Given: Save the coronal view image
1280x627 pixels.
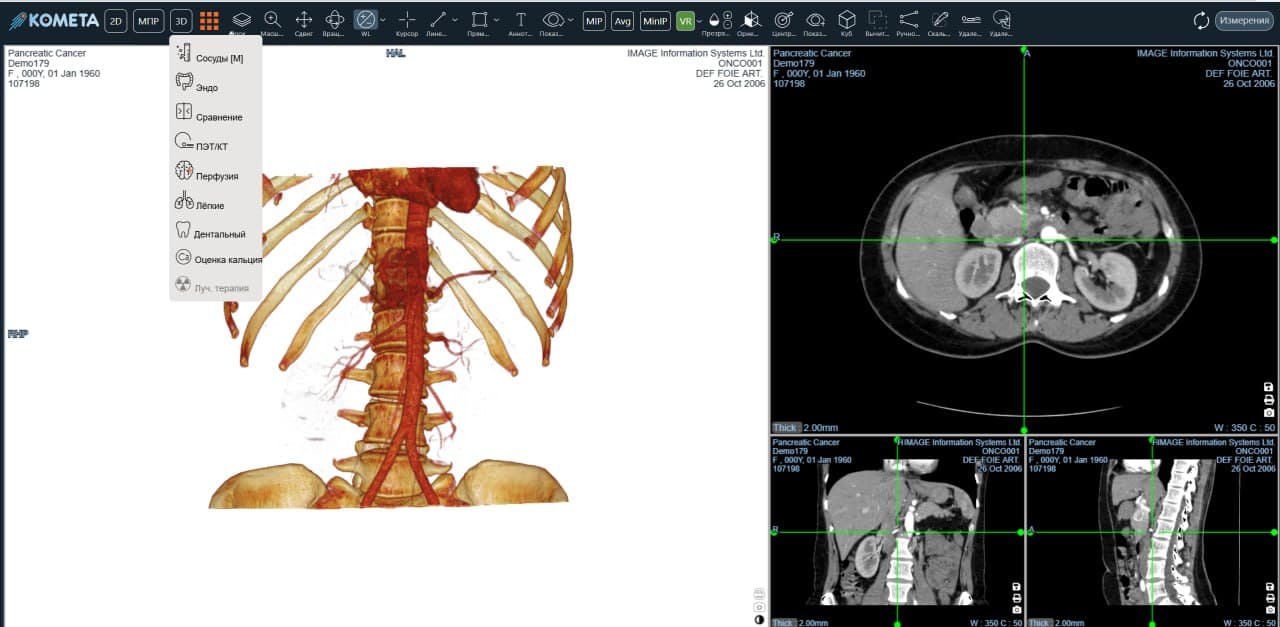Looking at the screenshot, I should pos(1016,586).
